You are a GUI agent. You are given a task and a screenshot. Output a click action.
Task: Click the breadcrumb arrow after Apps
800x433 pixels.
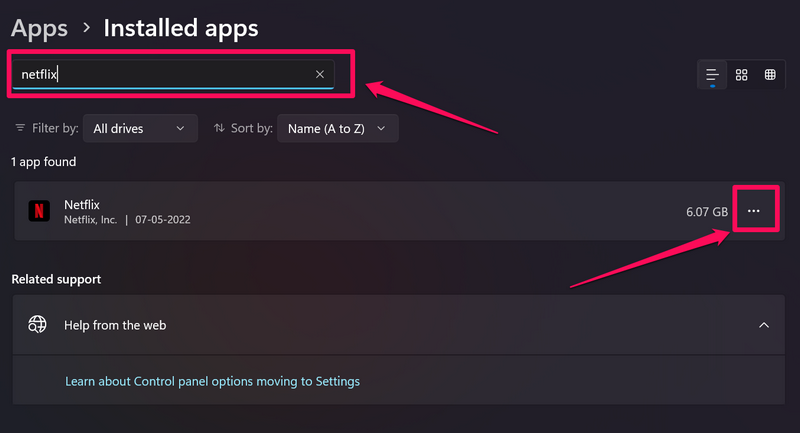coord(86,28)
